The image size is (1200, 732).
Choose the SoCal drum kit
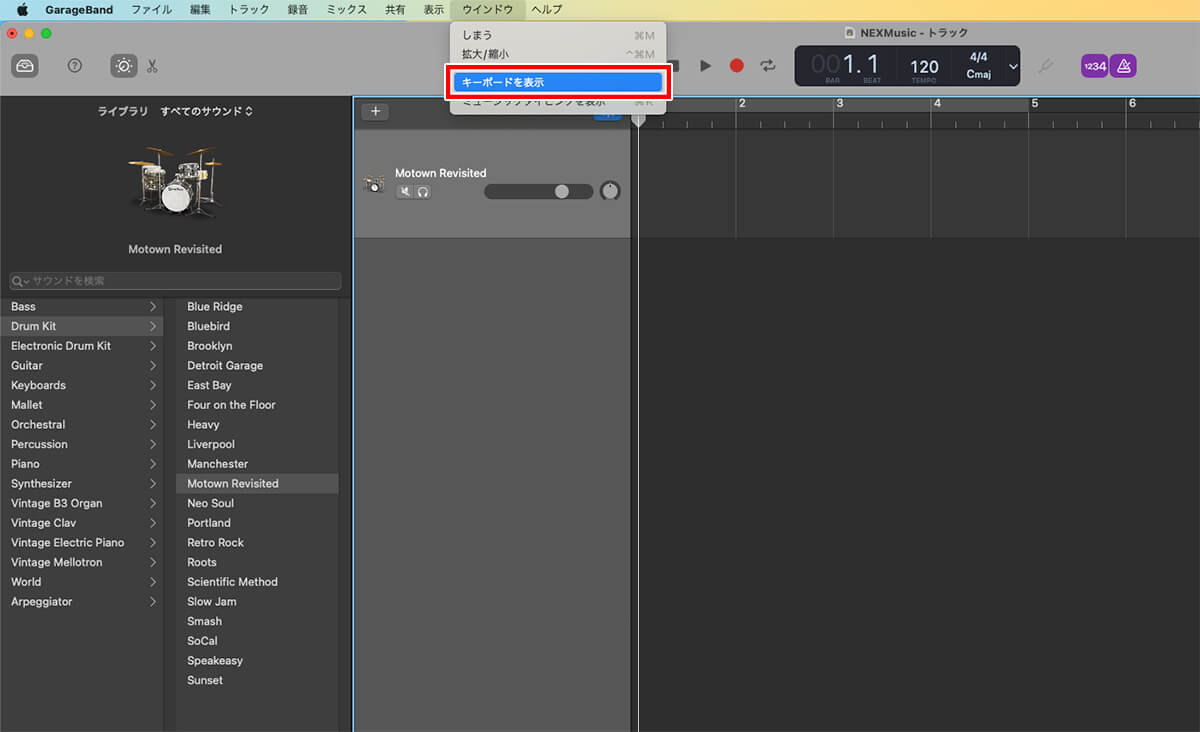(x=258, y=641)
